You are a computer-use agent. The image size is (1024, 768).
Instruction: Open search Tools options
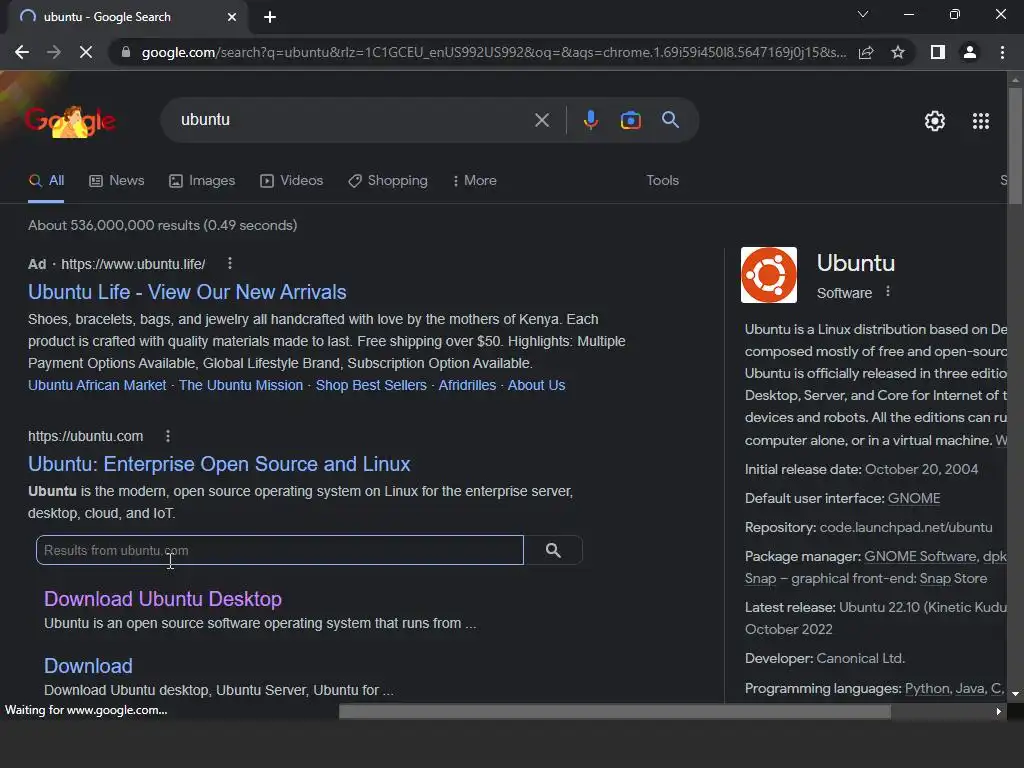[x=662, y=180]
